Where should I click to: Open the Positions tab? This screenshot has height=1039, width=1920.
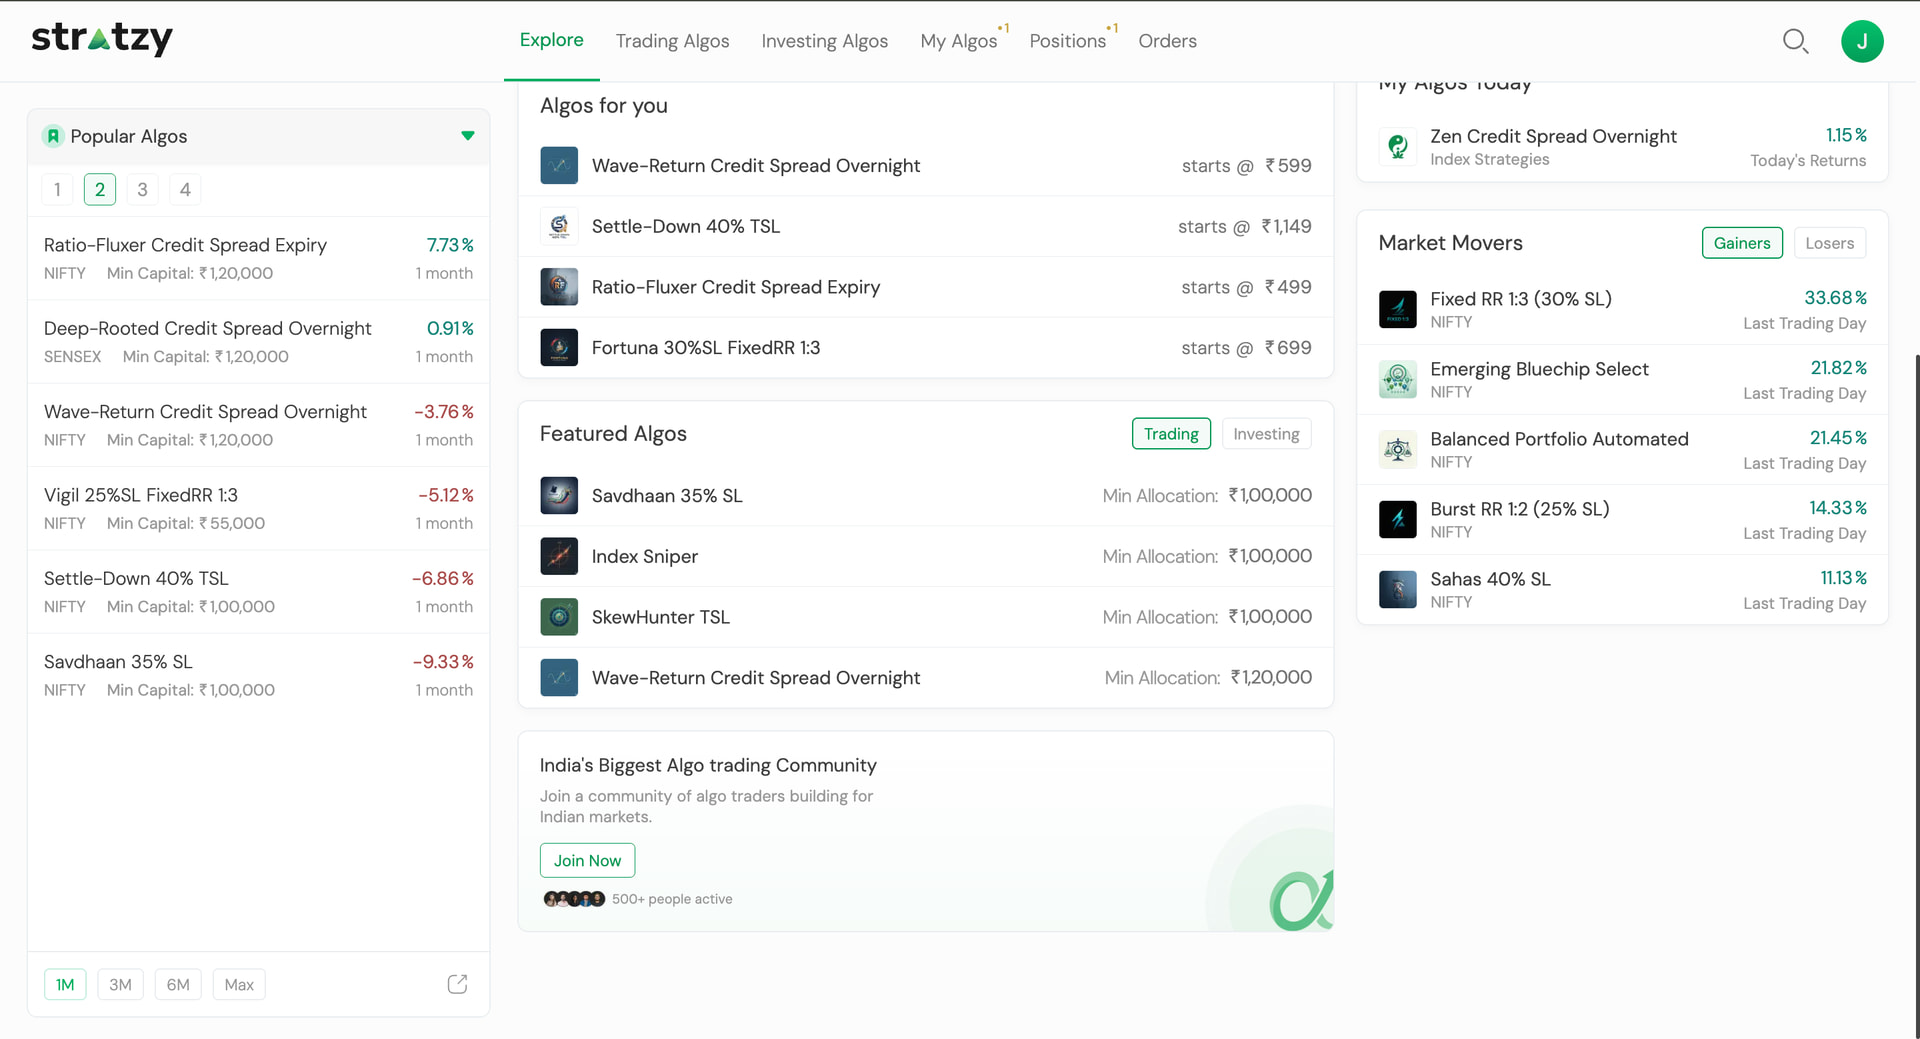1067,41
